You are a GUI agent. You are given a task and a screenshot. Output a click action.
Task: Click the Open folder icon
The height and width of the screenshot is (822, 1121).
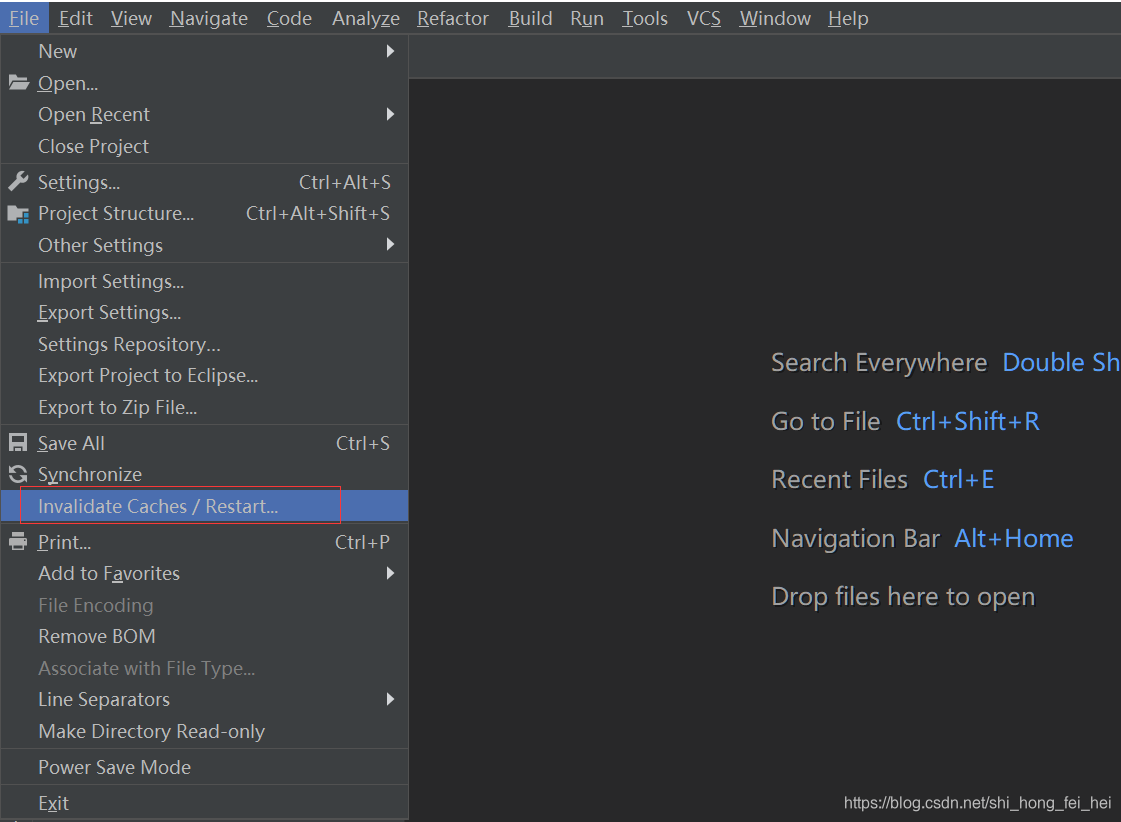coord(19,83)
